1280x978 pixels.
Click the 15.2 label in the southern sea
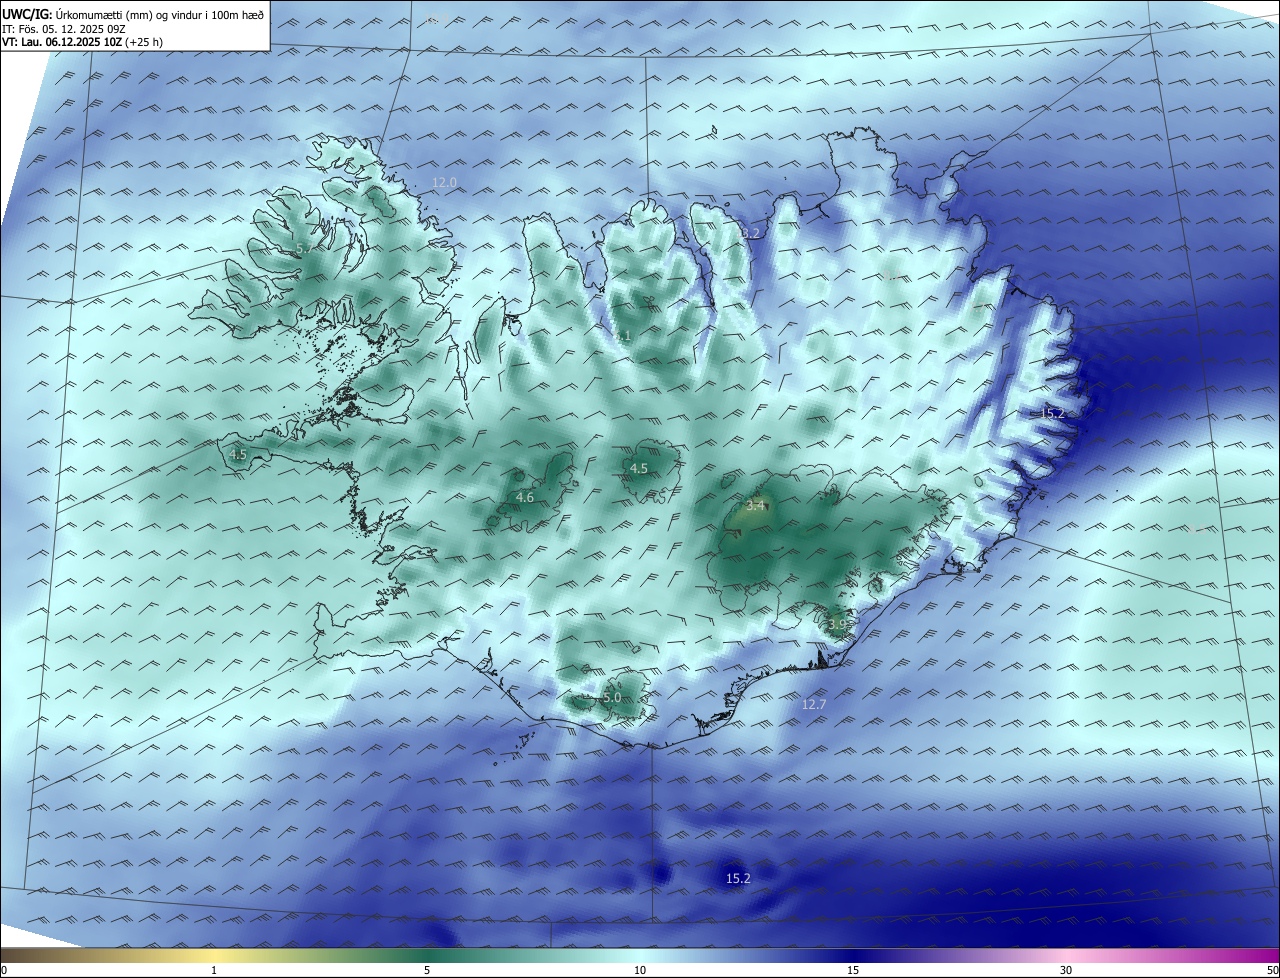point(738,878)
